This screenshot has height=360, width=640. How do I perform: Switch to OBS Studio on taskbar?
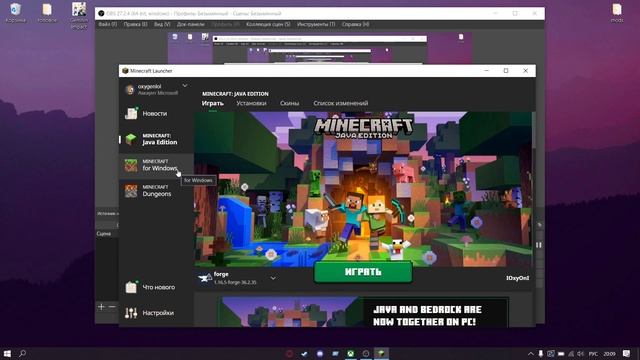[366, 353]
